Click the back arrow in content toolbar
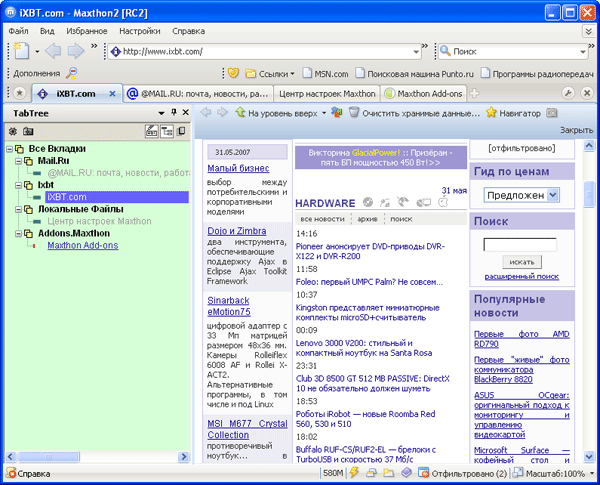 coord(206,112)
